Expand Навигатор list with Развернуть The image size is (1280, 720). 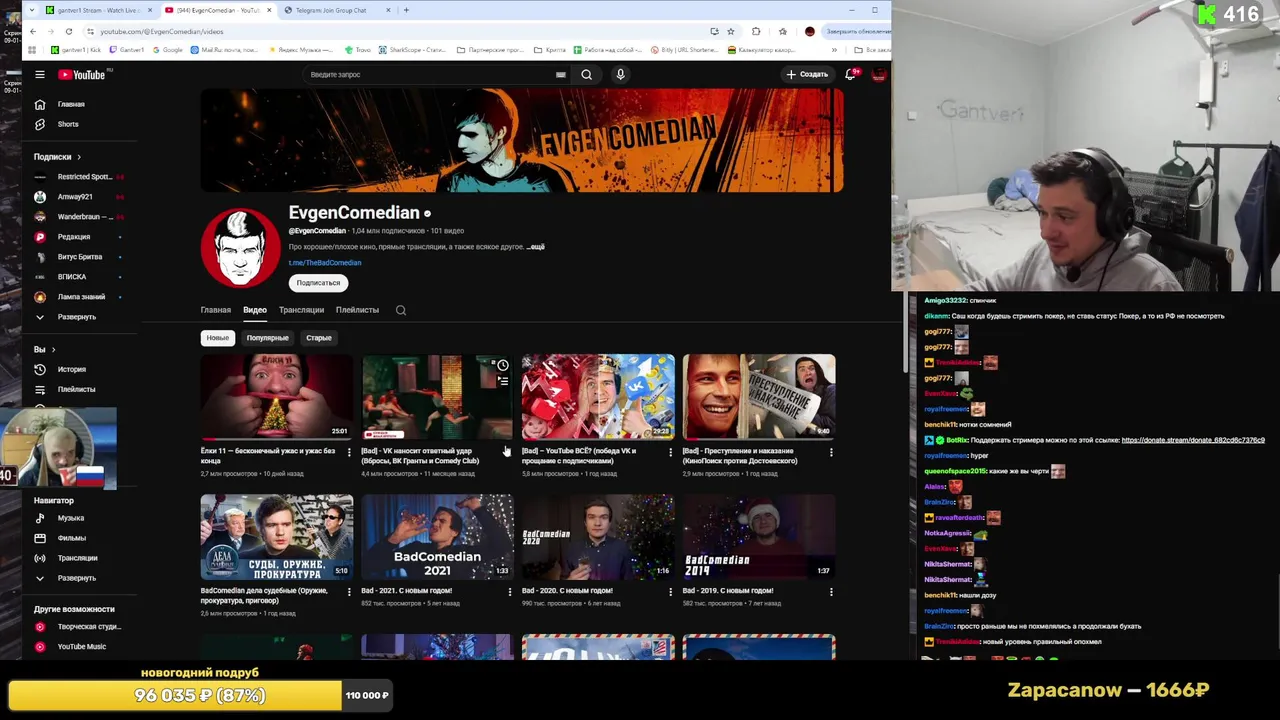(76, 578)
